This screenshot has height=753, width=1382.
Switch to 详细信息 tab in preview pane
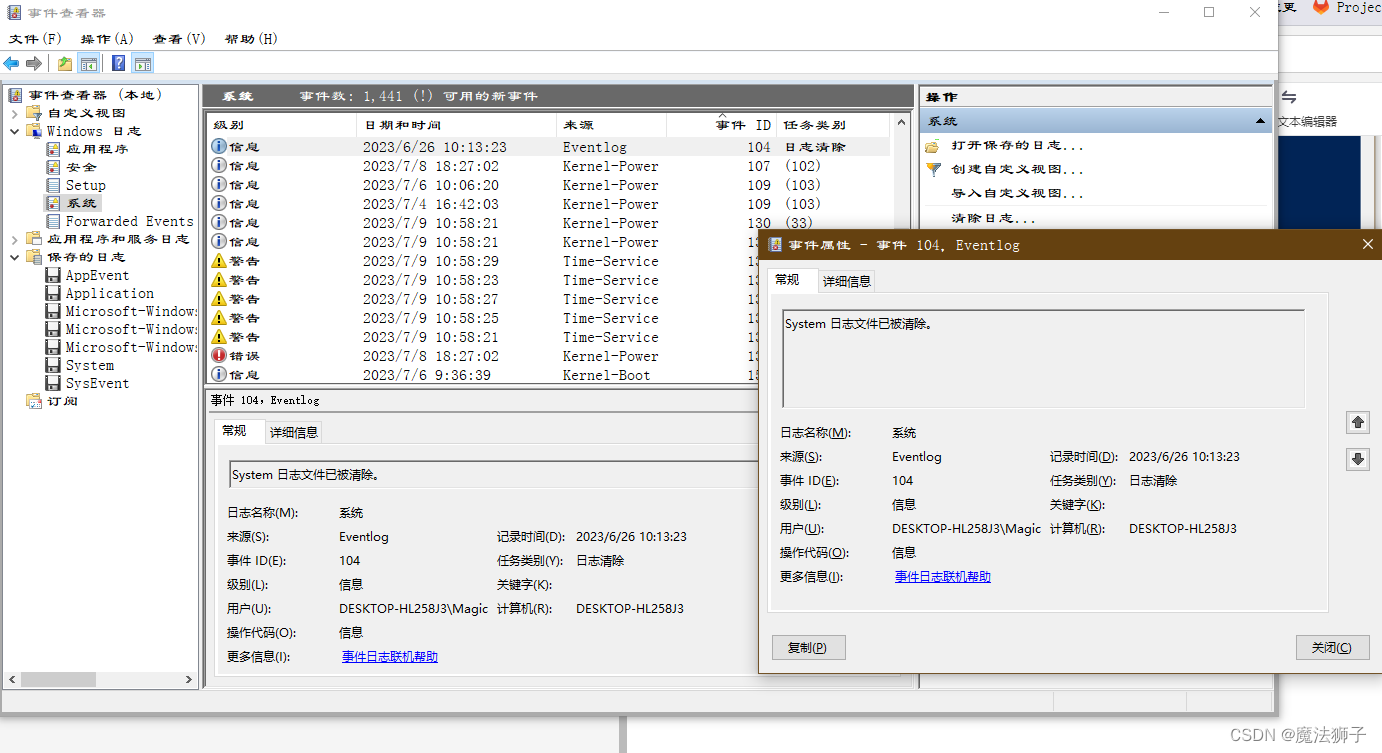(x=294, y=432)
